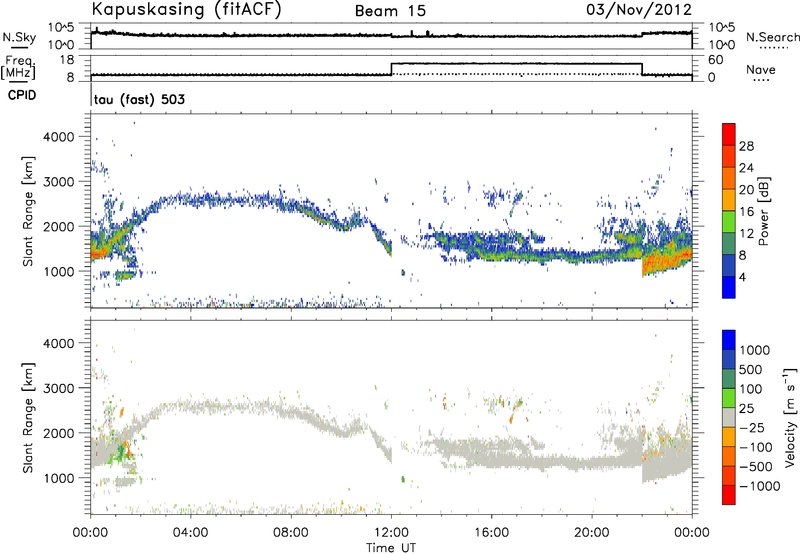Click the "Kapuskasing (fitACF)" title text
This screenshot has width=800, height=554.
[x=186, y=9]
